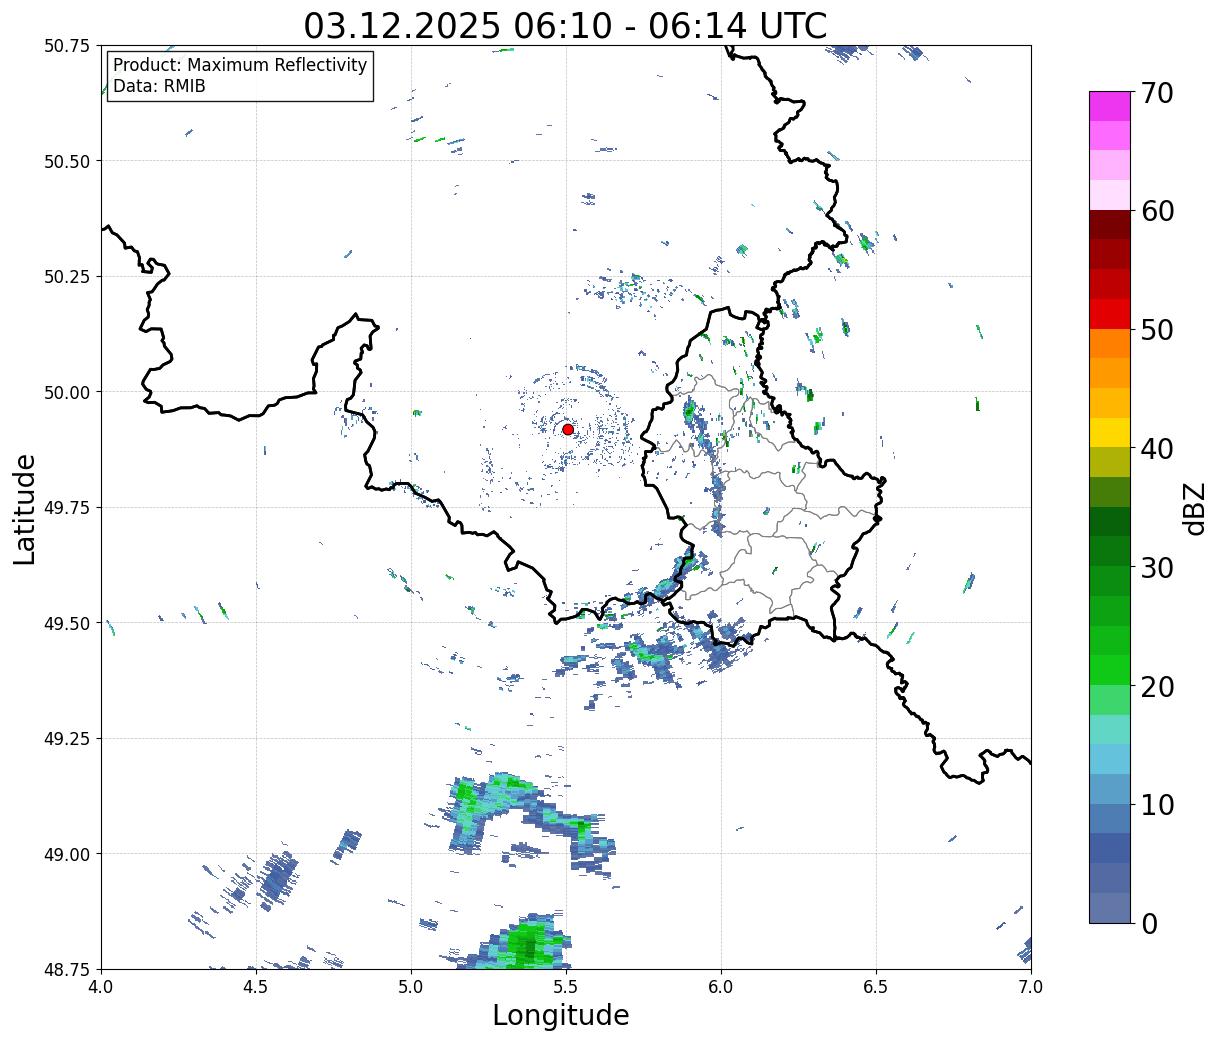1219x1040 pixels.
Task: Click longitude tick label 5.5
Action: point(566,987)
